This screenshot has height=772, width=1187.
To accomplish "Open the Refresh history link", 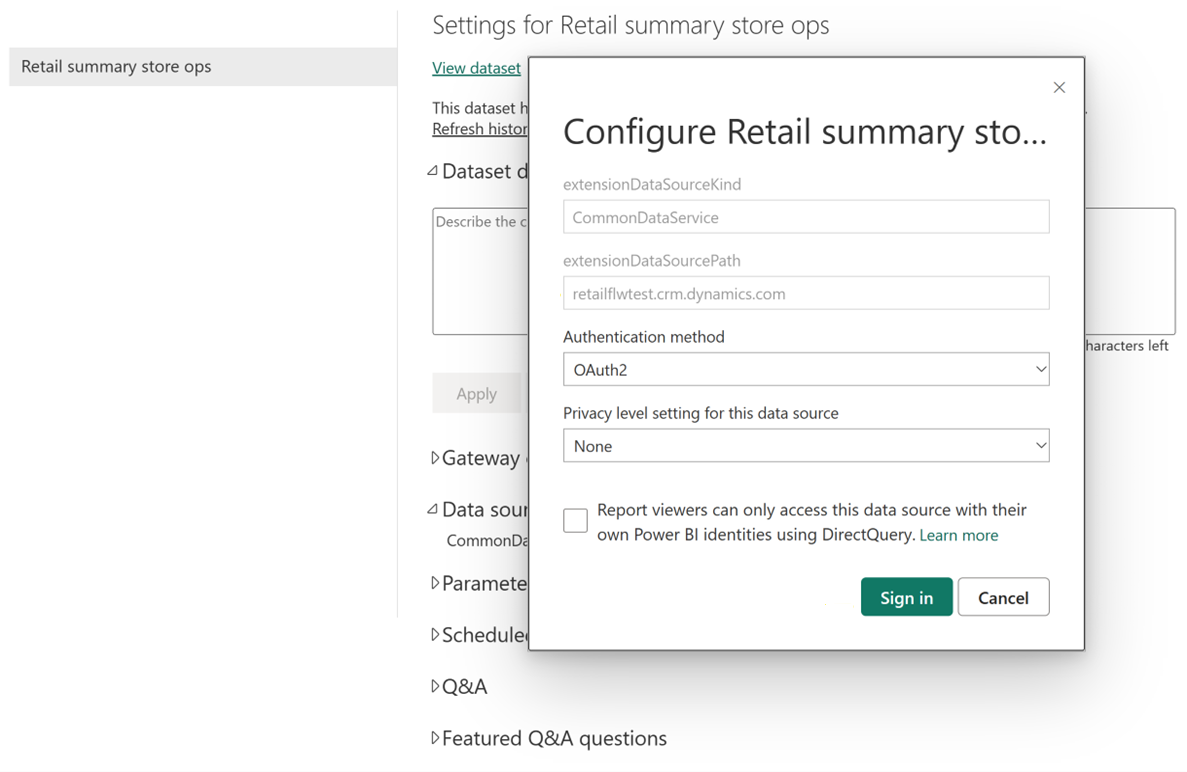I will coord(480,129).
